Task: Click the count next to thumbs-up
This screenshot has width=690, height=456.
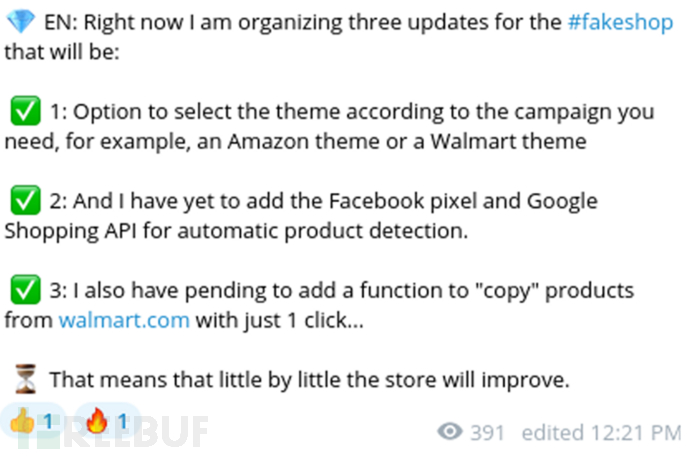Action: 48,421
